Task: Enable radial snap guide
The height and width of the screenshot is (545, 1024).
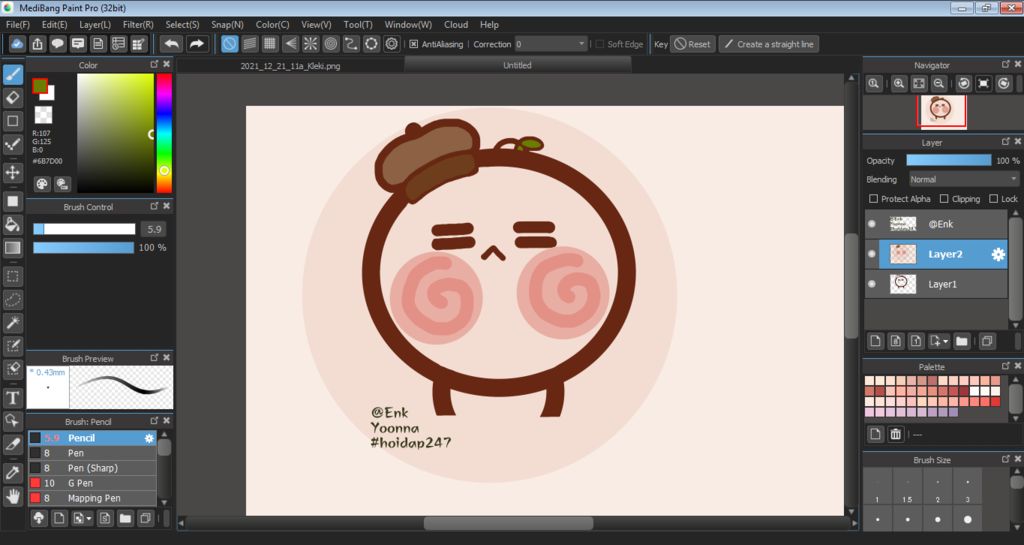Action: 310,44
